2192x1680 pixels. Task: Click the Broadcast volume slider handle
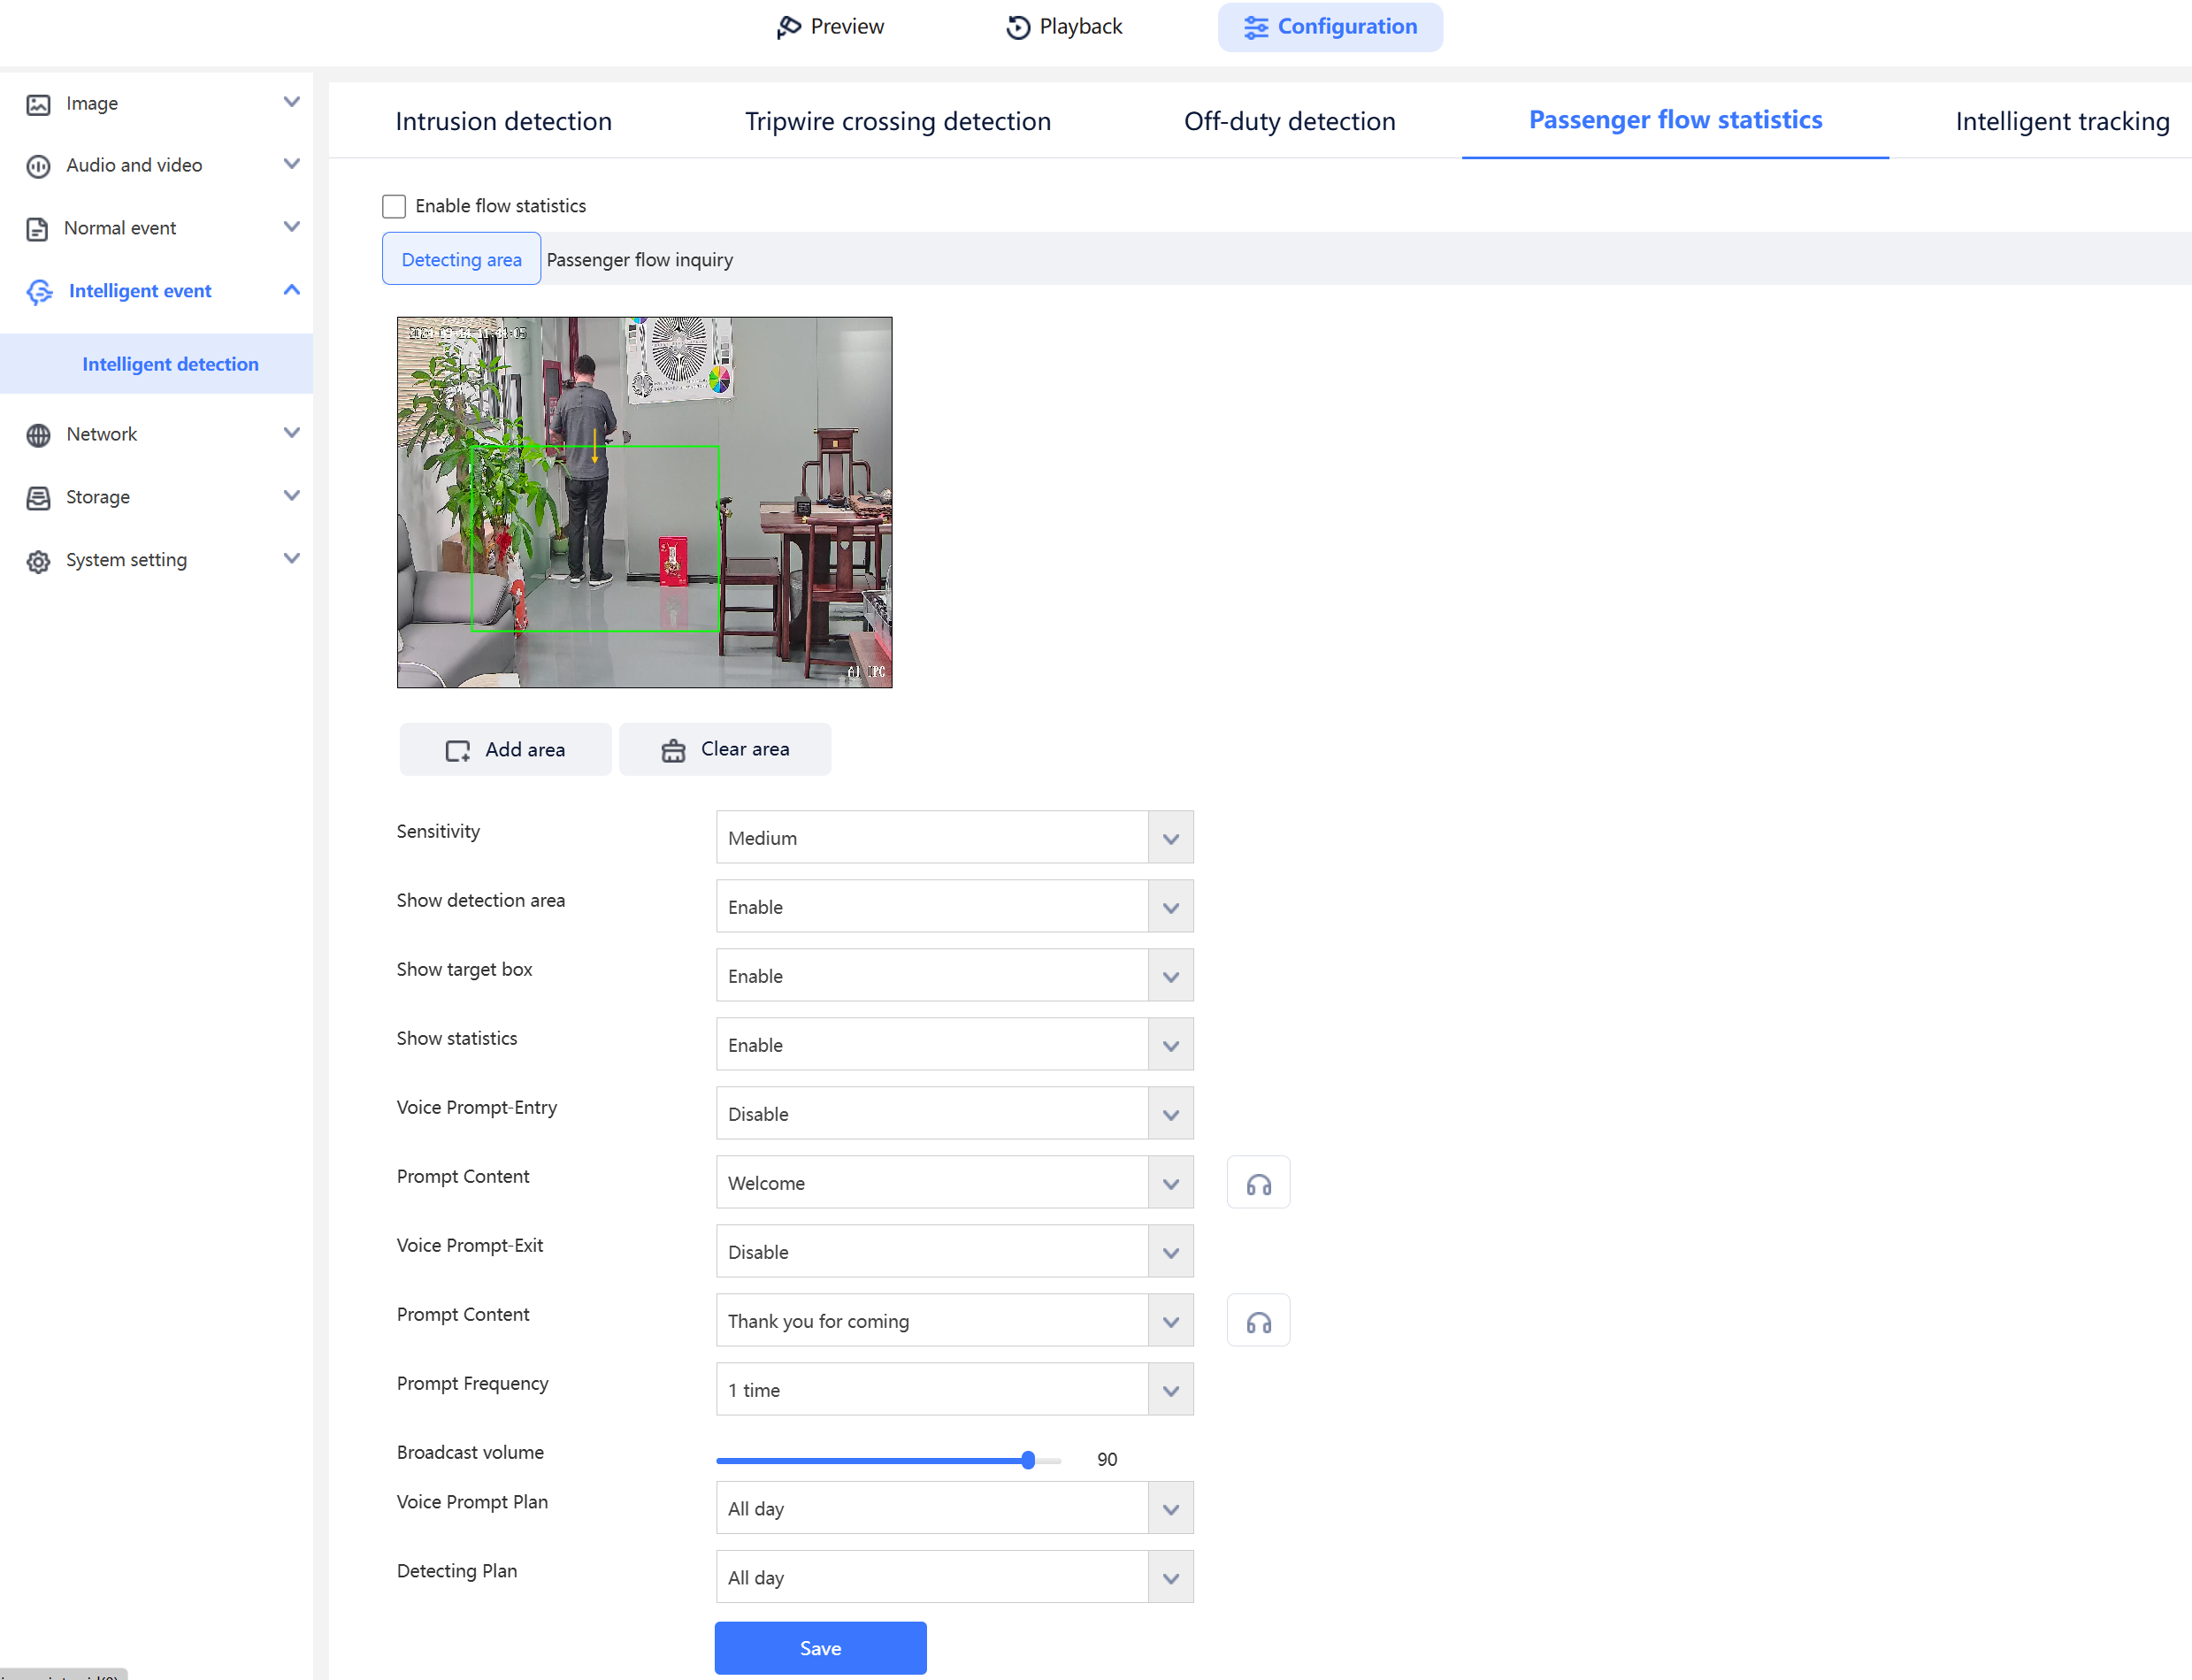[1028, 1460]
